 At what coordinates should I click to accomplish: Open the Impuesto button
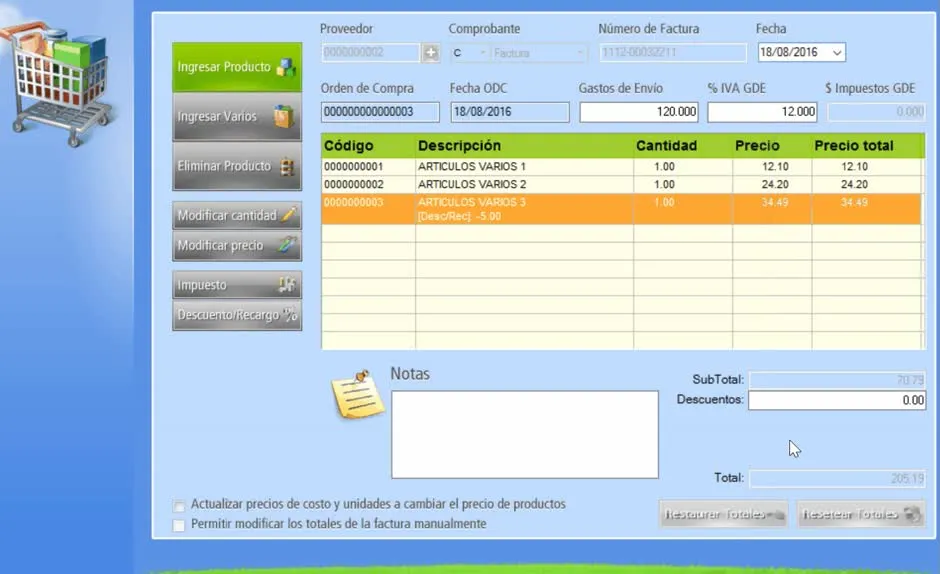(237, 285)
